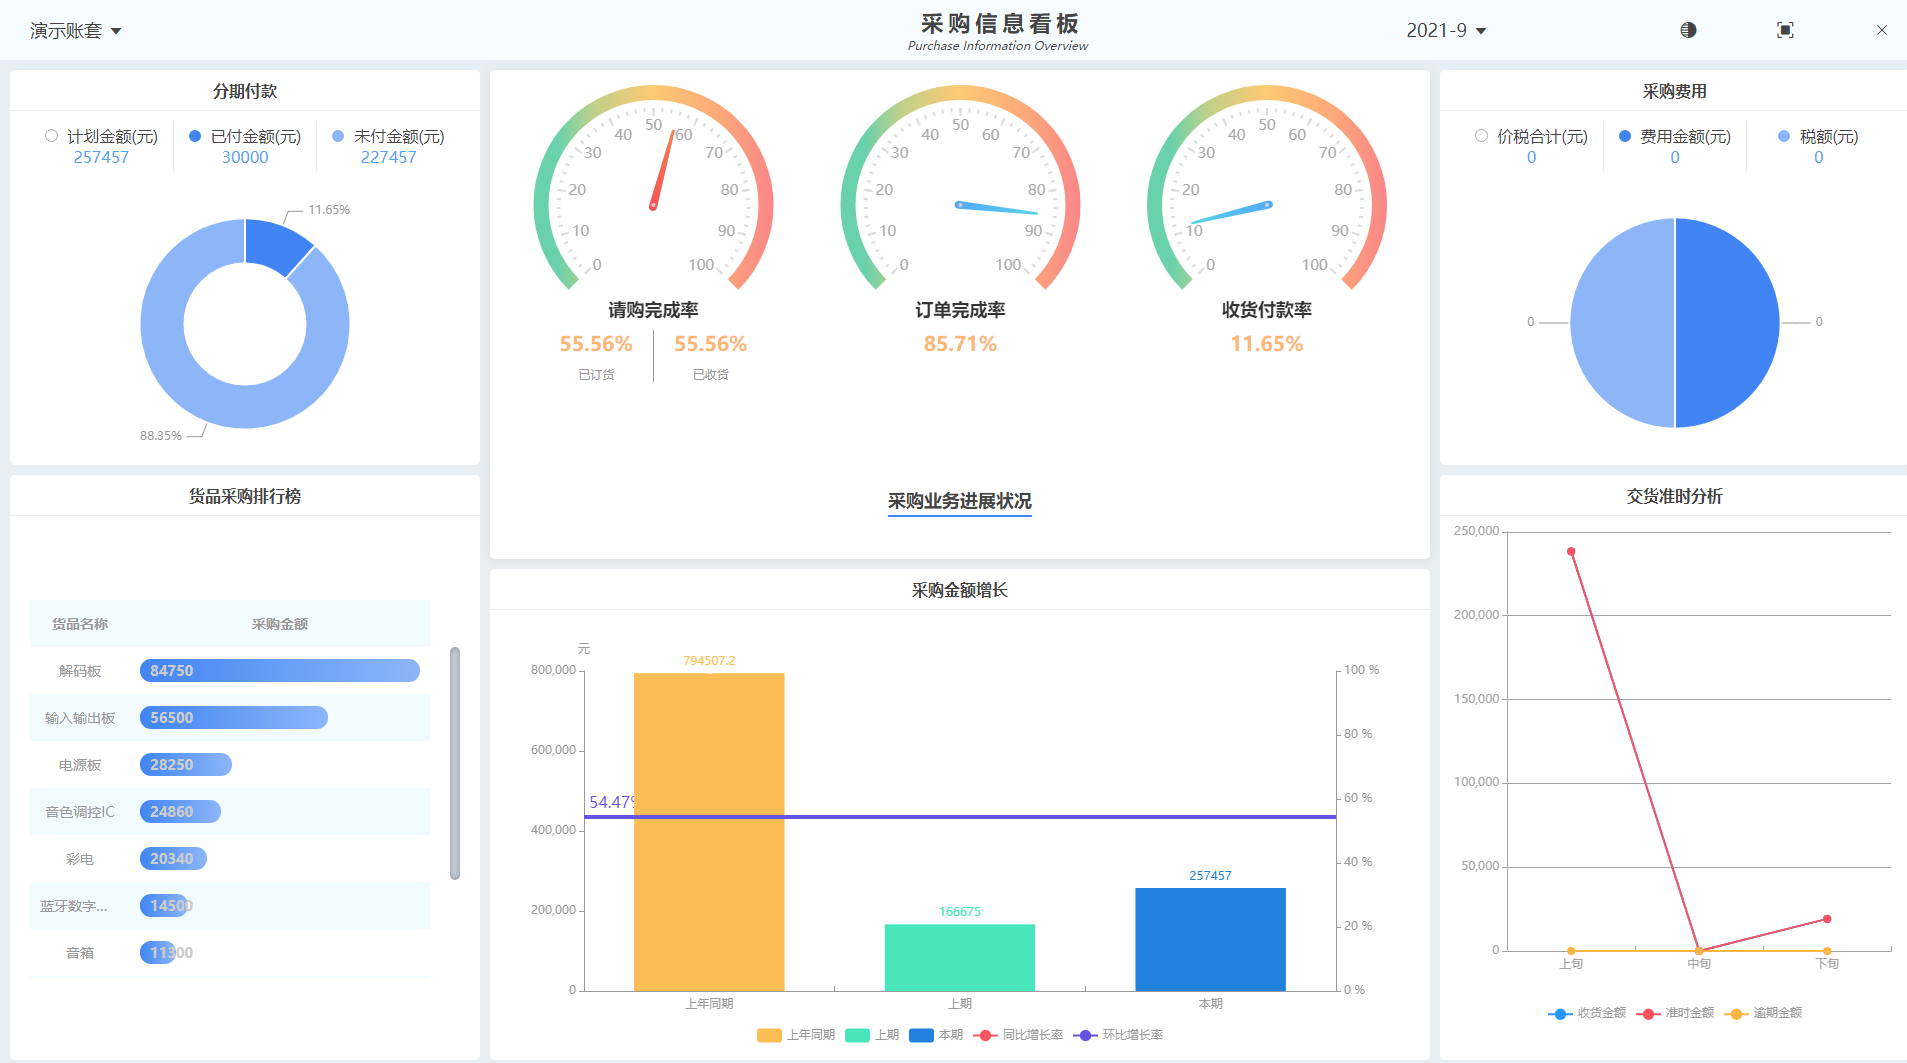Click the 85.71% order completion value
This screenshot has width=1907, height=1063.
pyautogui.click(x=960, y=344)
